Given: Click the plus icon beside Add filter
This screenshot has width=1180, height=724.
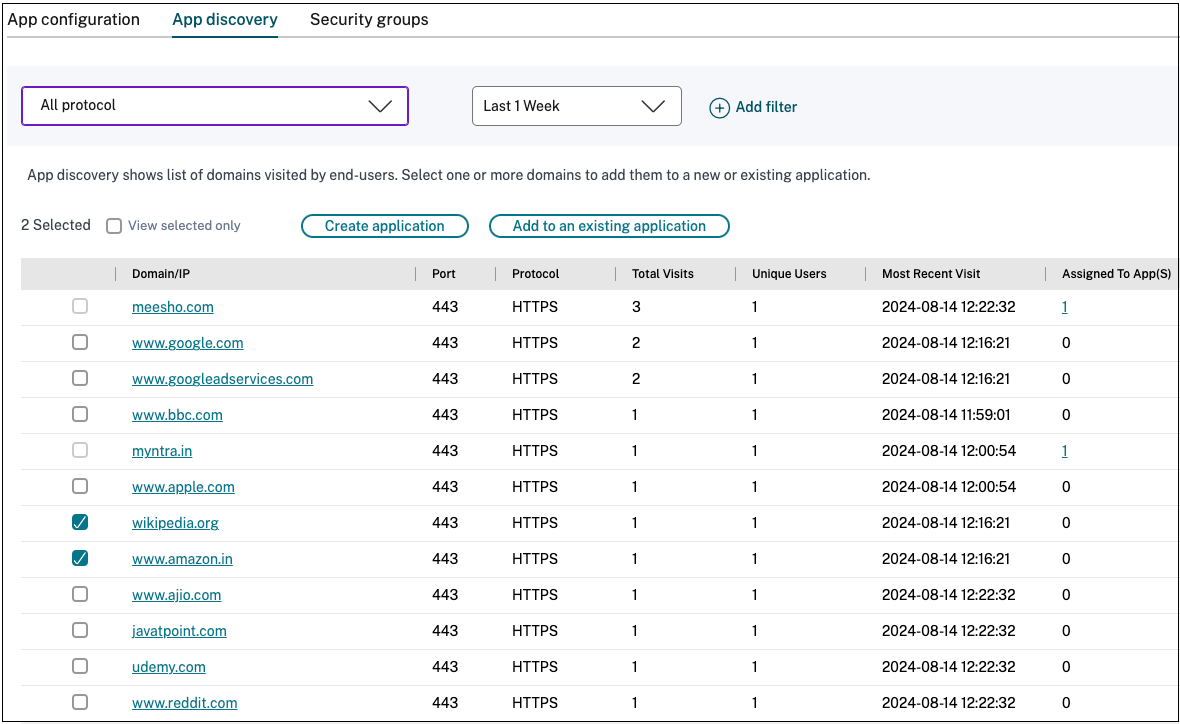Looking at the screenshot, I should [x=719, y=107].
